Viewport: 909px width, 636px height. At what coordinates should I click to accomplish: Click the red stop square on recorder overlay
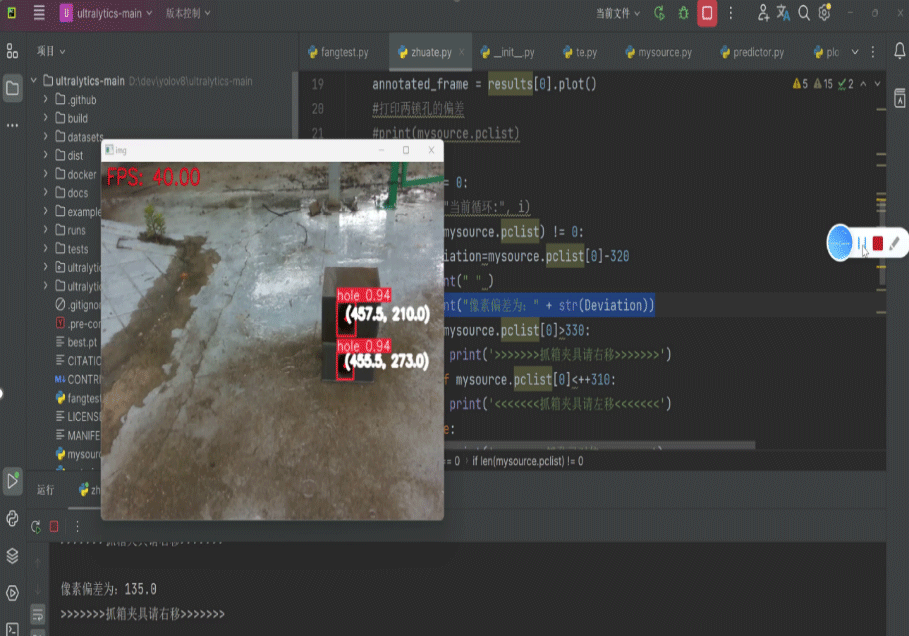click(878, 243)
